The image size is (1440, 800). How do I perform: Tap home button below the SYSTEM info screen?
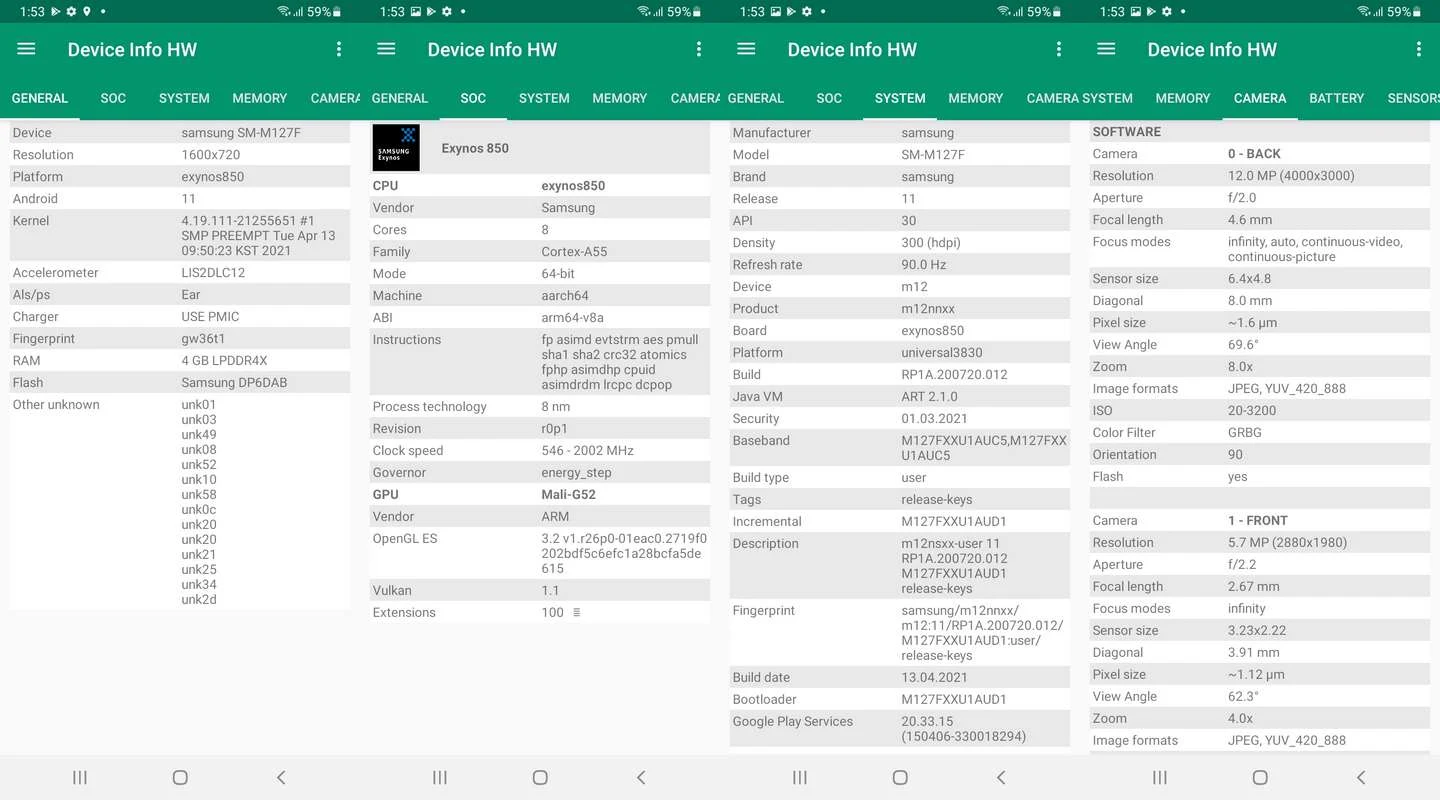(x=900, y=777)
